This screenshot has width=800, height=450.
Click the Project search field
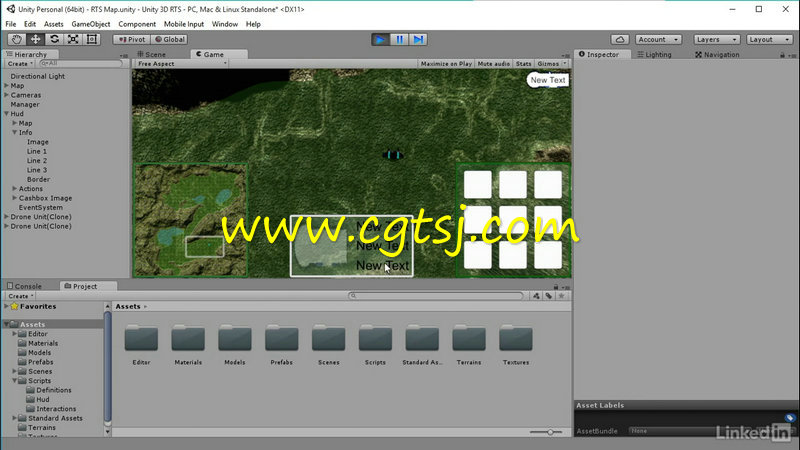pyautogui.click(x=436, y=296)
